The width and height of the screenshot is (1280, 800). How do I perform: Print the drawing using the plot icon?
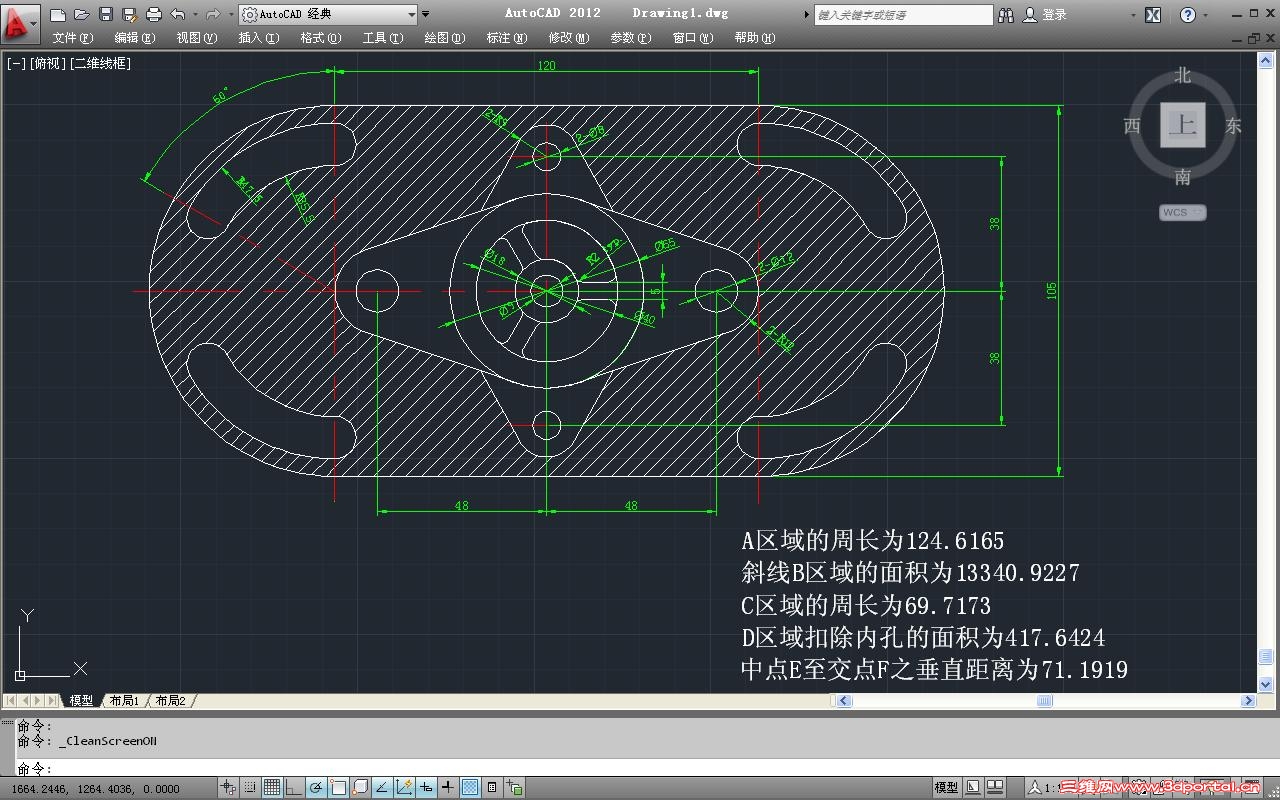[154, 14]
